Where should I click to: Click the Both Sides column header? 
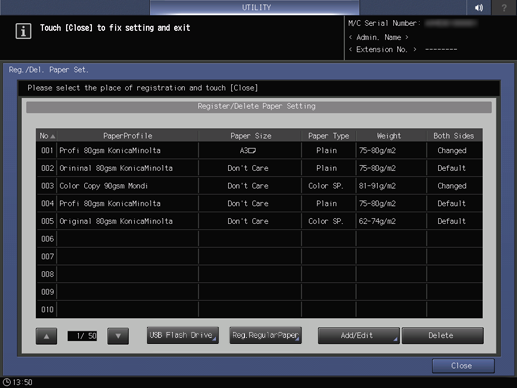(x=454, y=136)
